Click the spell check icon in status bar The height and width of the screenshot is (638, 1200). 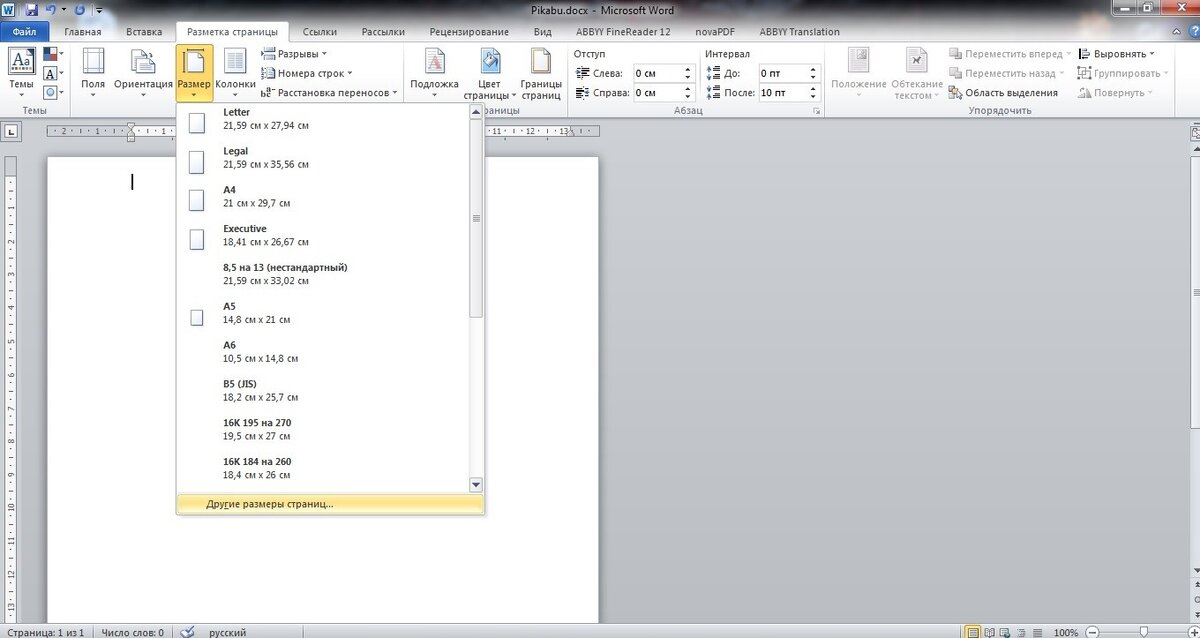[x=185, y=632]
